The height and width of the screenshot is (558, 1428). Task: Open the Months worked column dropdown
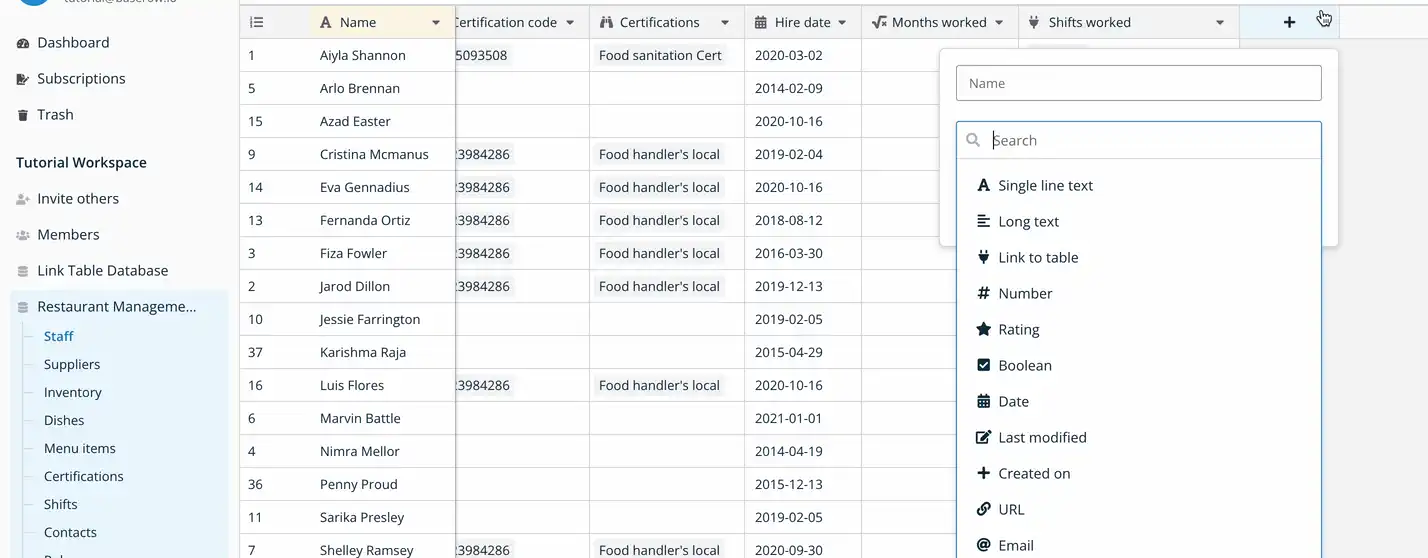999,22
